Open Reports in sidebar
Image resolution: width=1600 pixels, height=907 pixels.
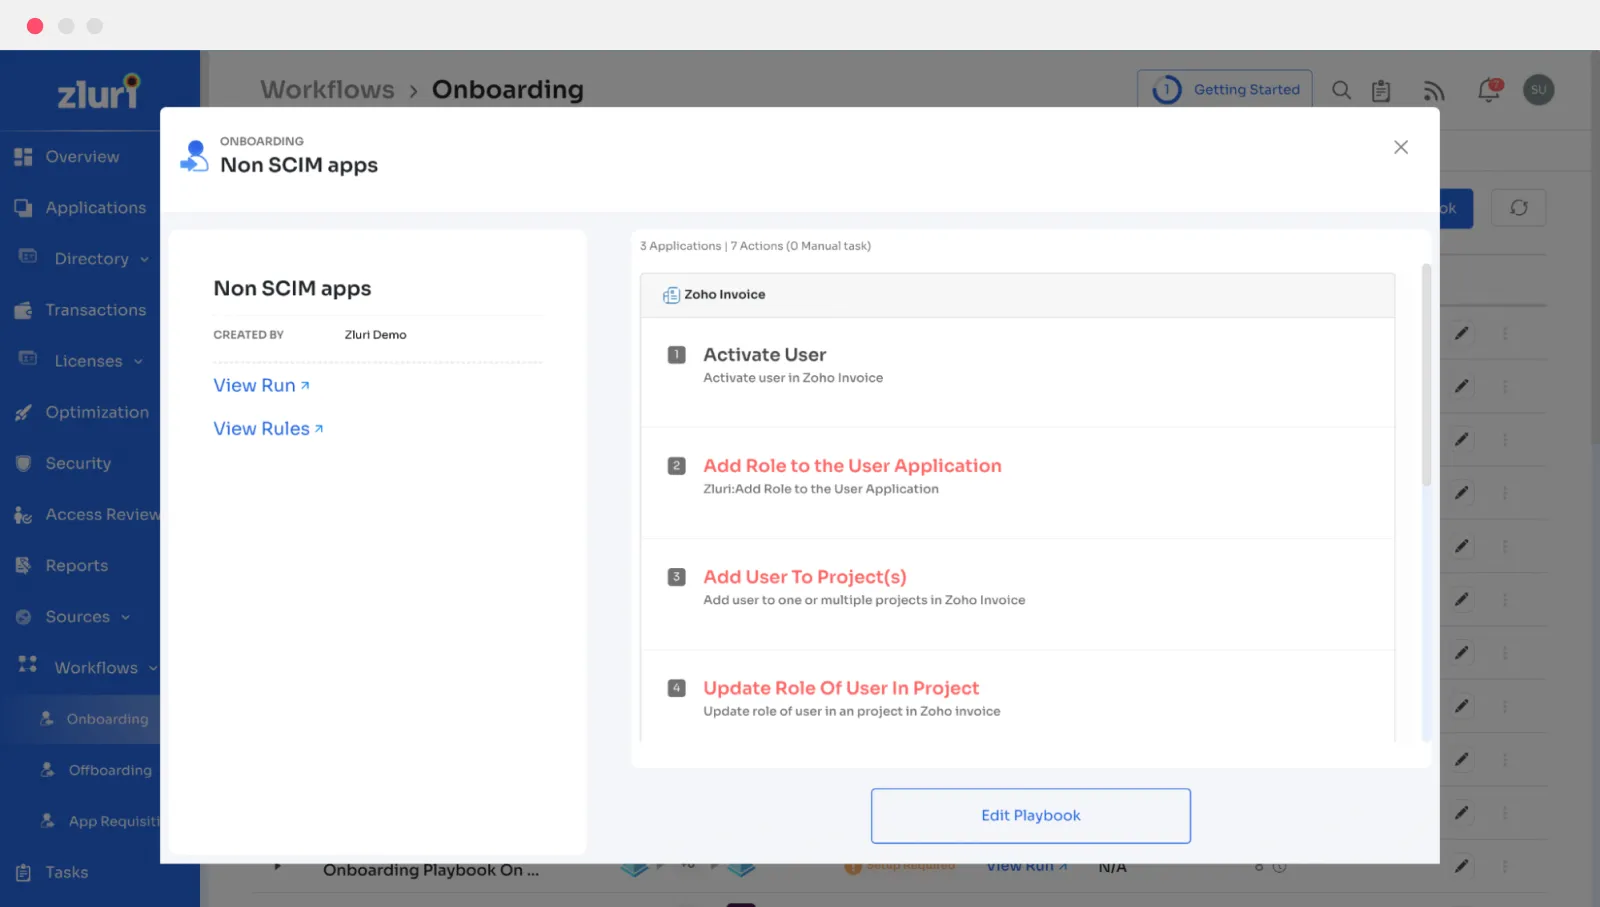(76, 565)
